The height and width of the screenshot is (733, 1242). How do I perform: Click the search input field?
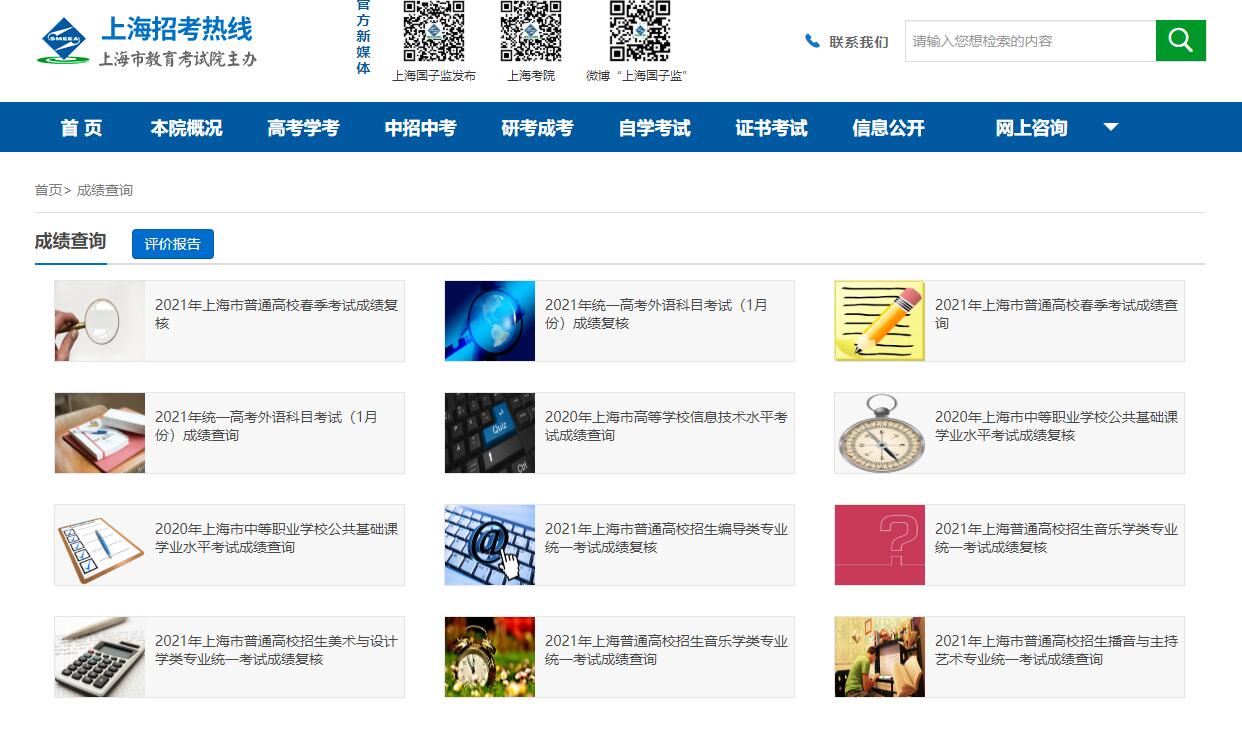[1030, 41]
